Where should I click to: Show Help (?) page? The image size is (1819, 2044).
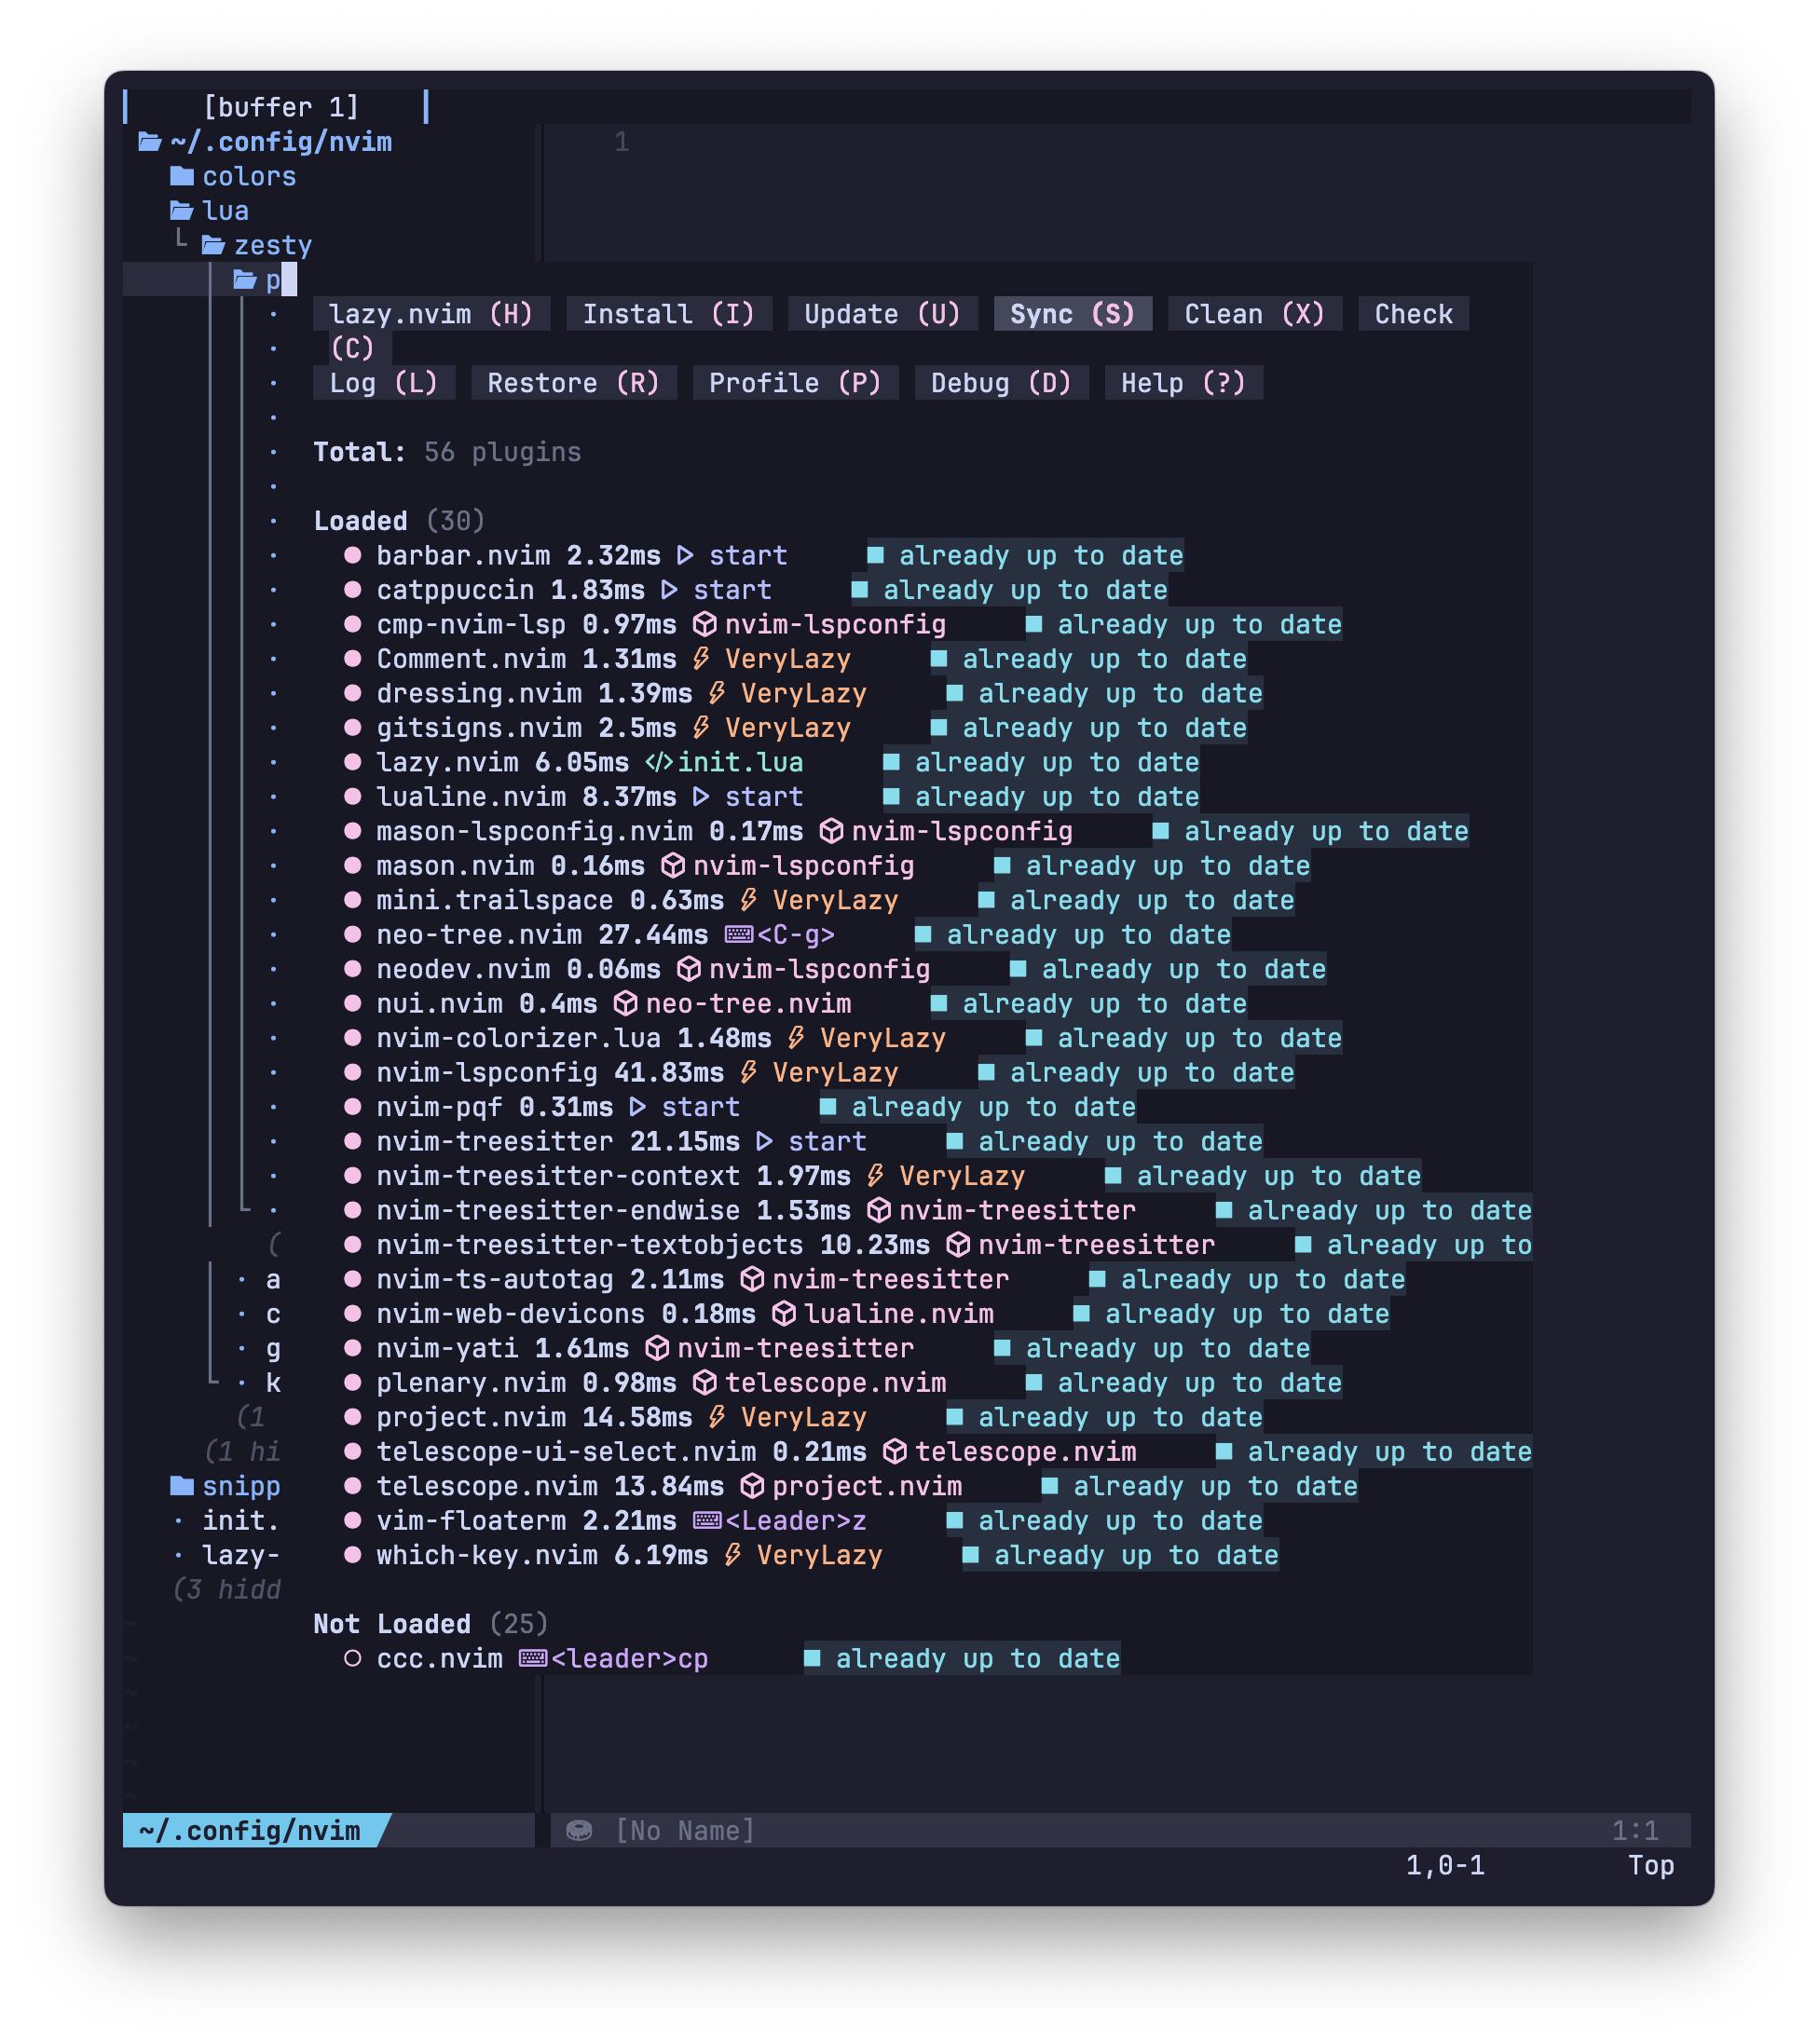click(x=1183, y=383)
